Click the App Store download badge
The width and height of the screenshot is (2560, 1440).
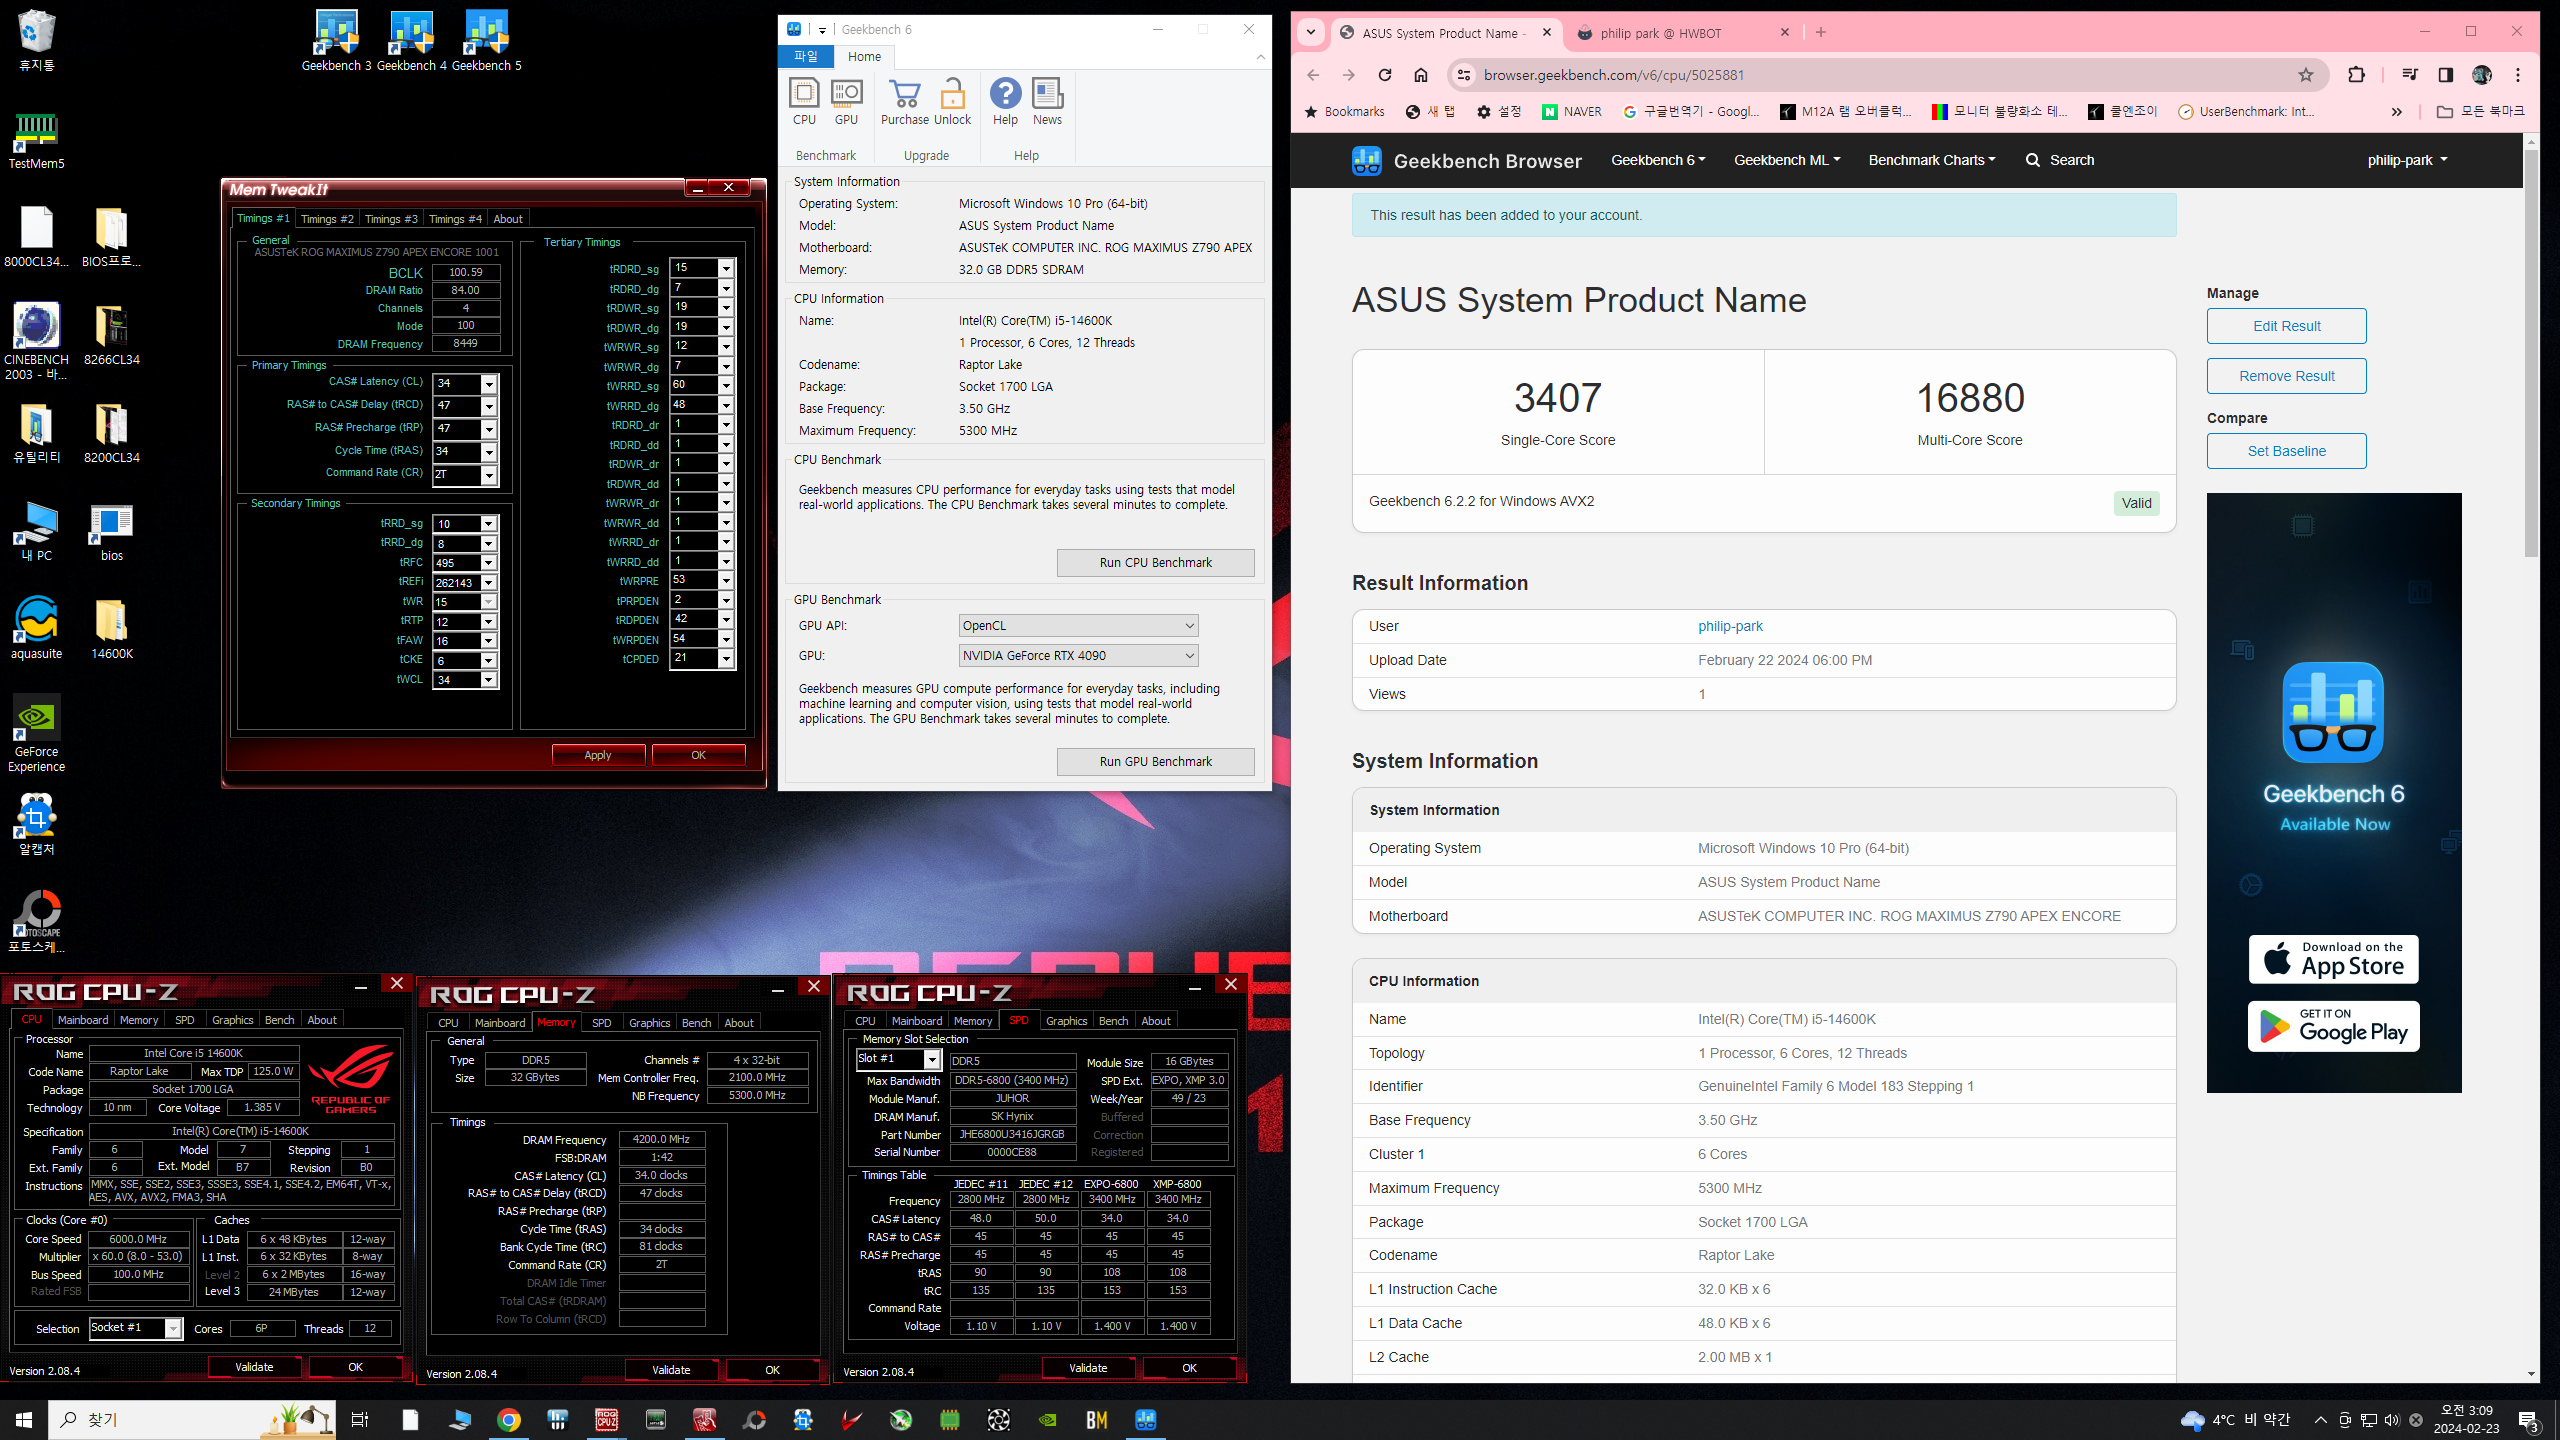(x=2333, y=959)
